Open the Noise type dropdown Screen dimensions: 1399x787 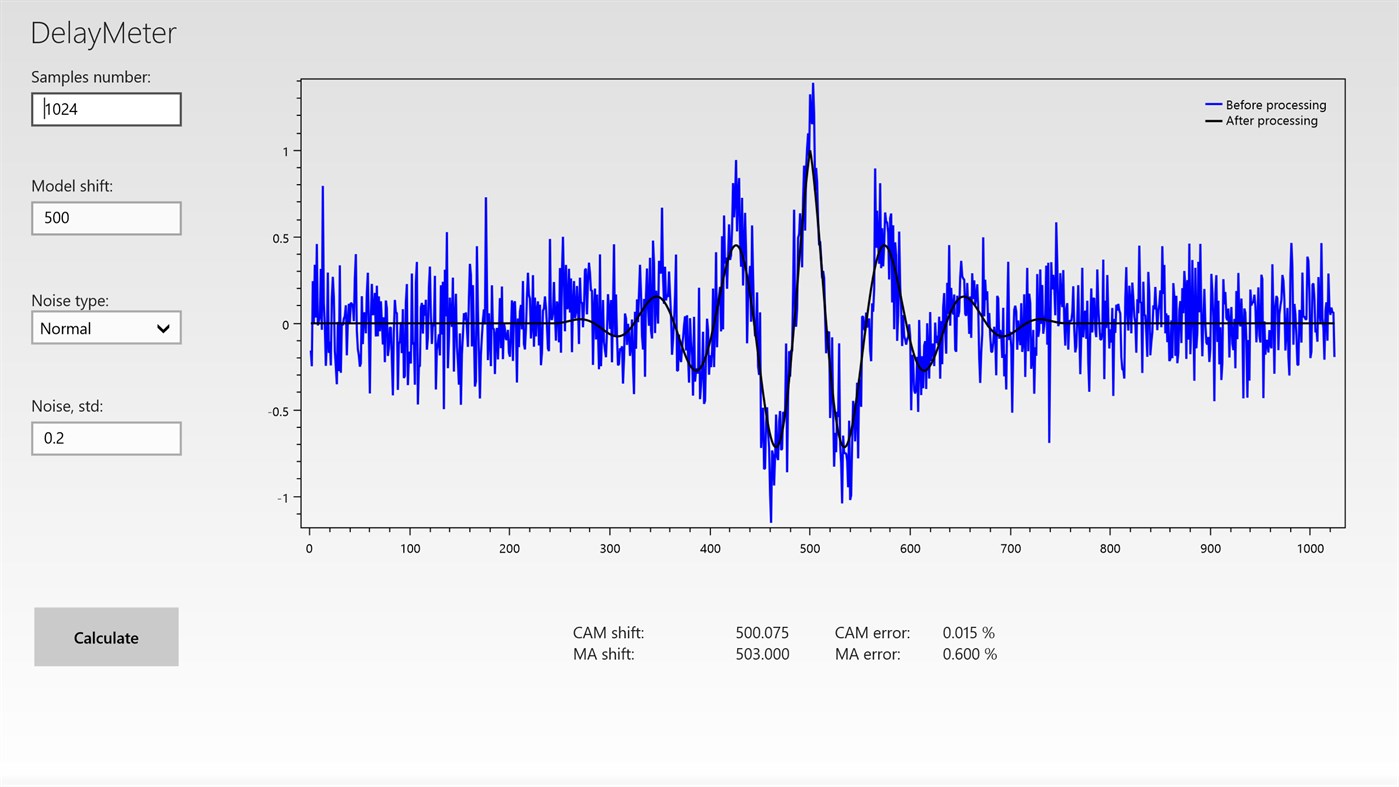[105, 327]
